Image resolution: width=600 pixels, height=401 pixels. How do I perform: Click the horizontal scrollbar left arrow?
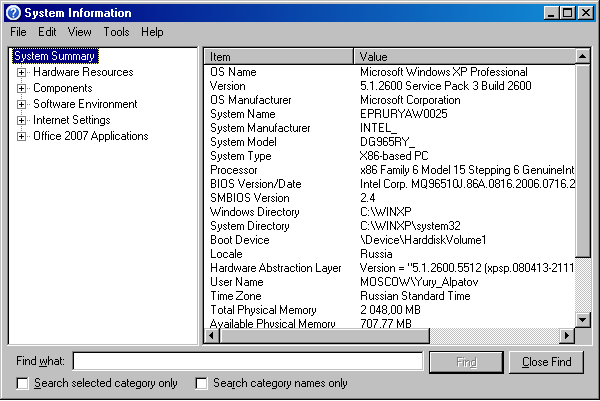coord(211,336)
